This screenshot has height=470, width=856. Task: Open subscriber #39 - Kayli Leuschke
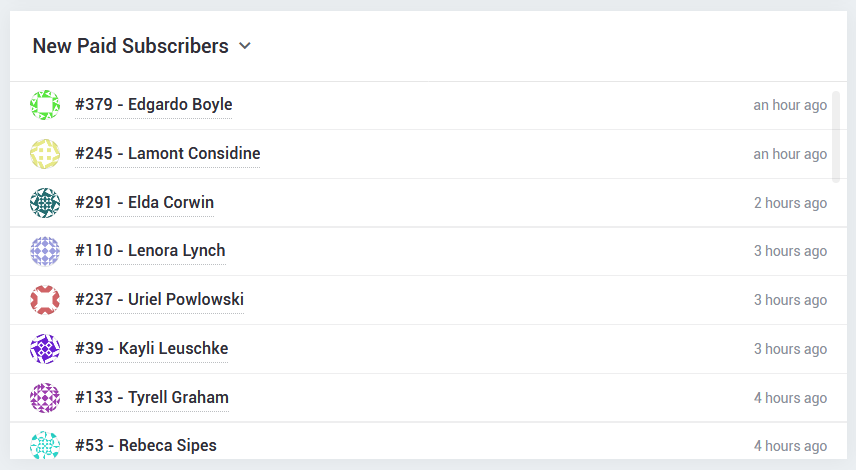(151, 348)
